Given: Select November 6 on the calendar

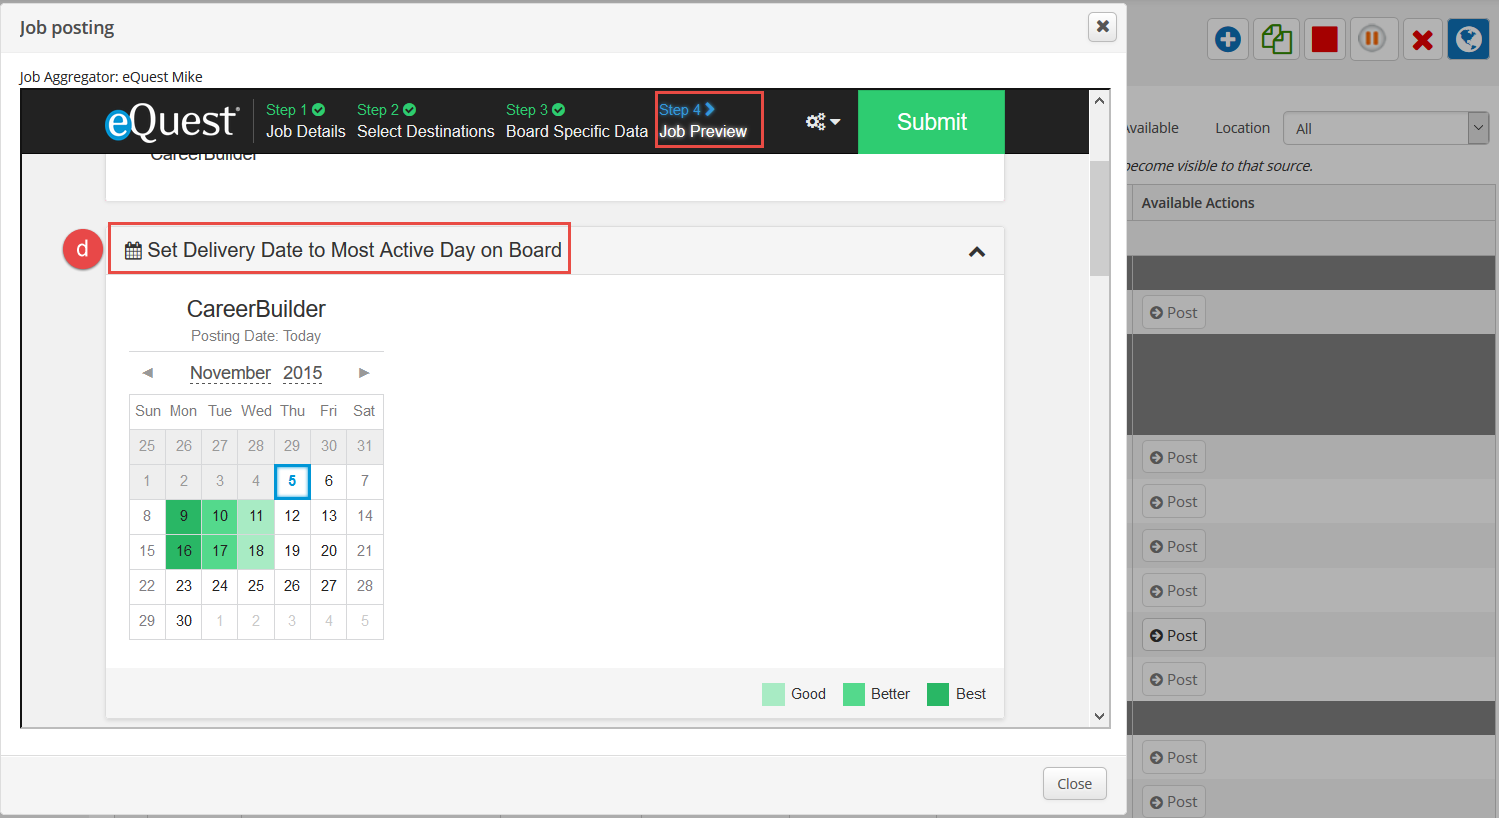Looking at the screenshot, I should (x=328, y=481).
